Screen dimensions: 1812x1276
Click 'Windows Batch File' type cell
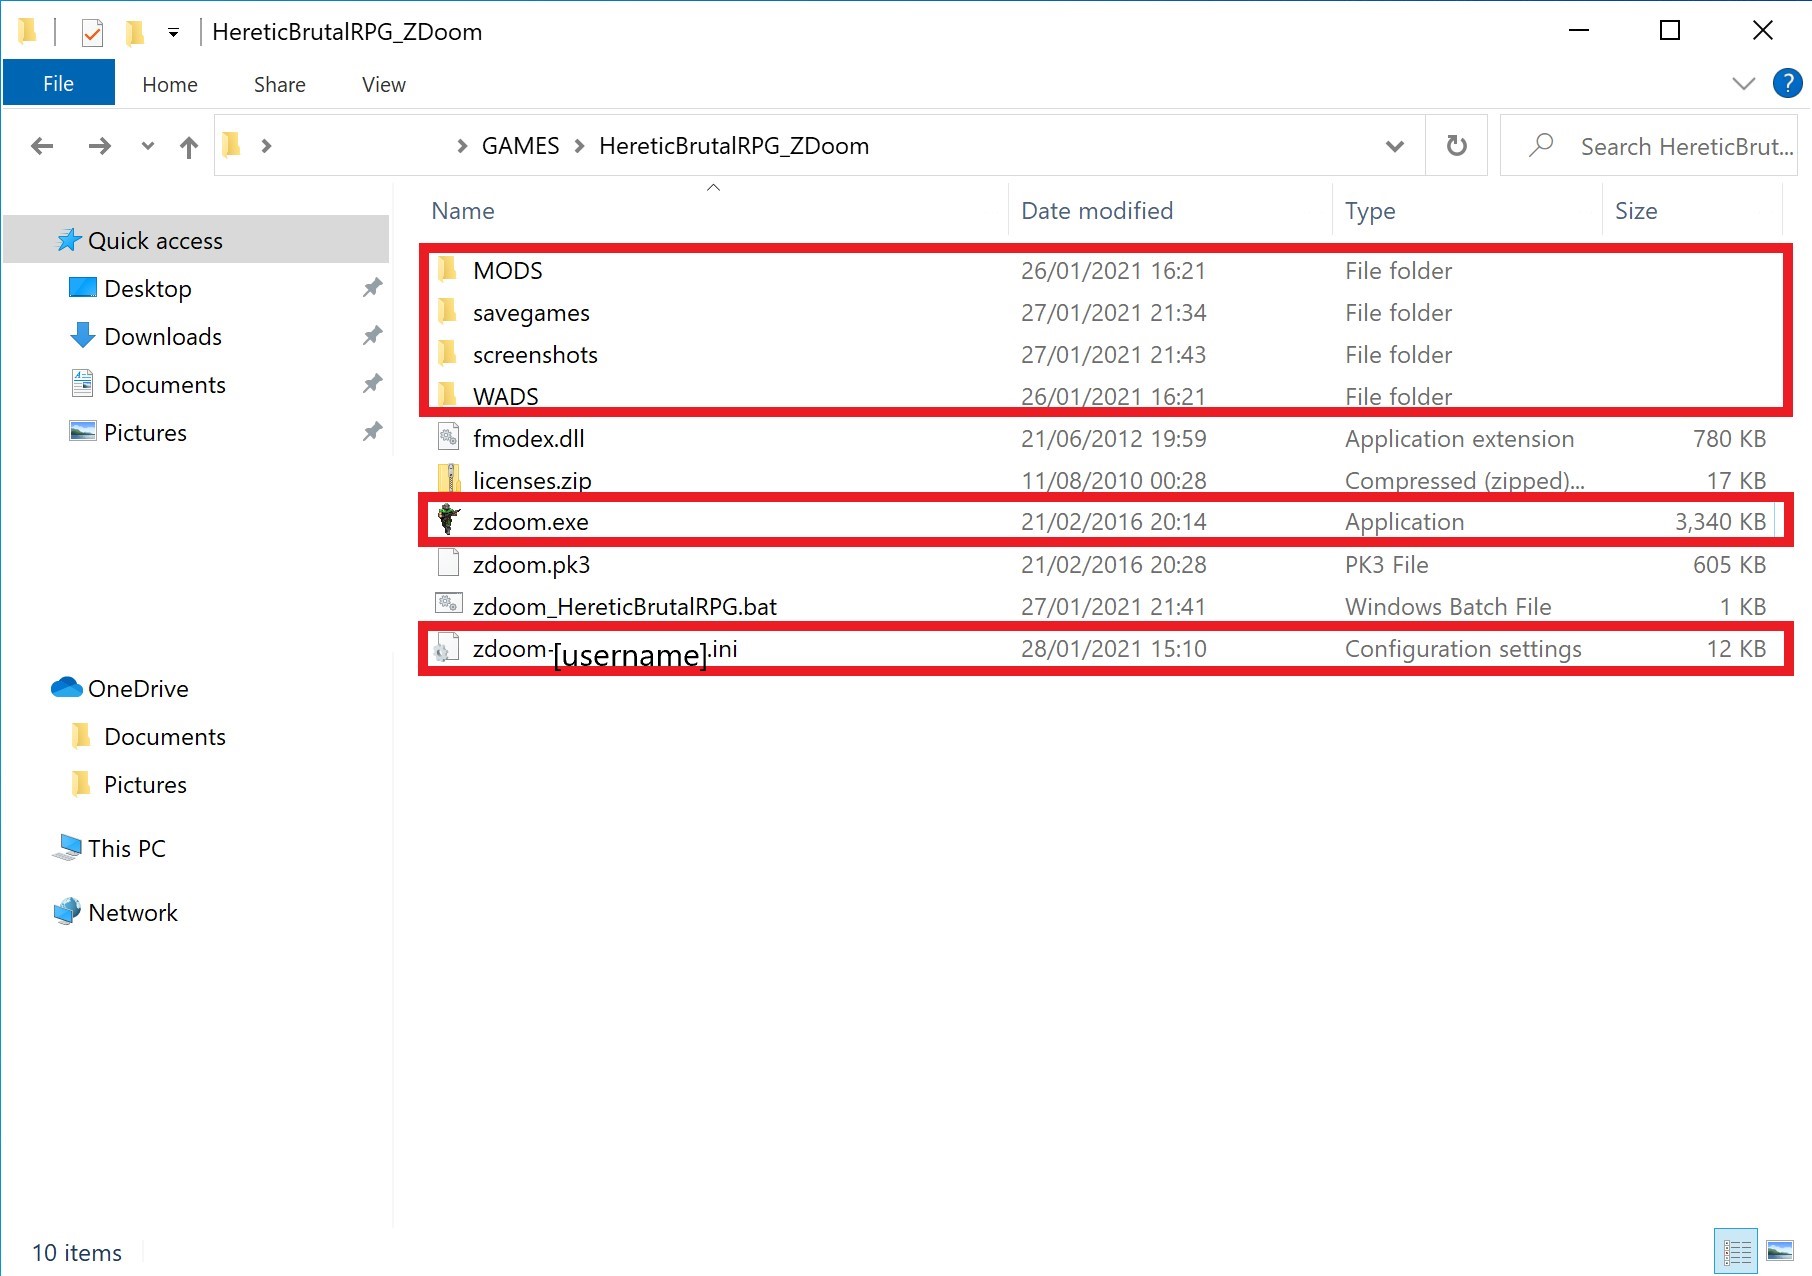point(1448,607)
